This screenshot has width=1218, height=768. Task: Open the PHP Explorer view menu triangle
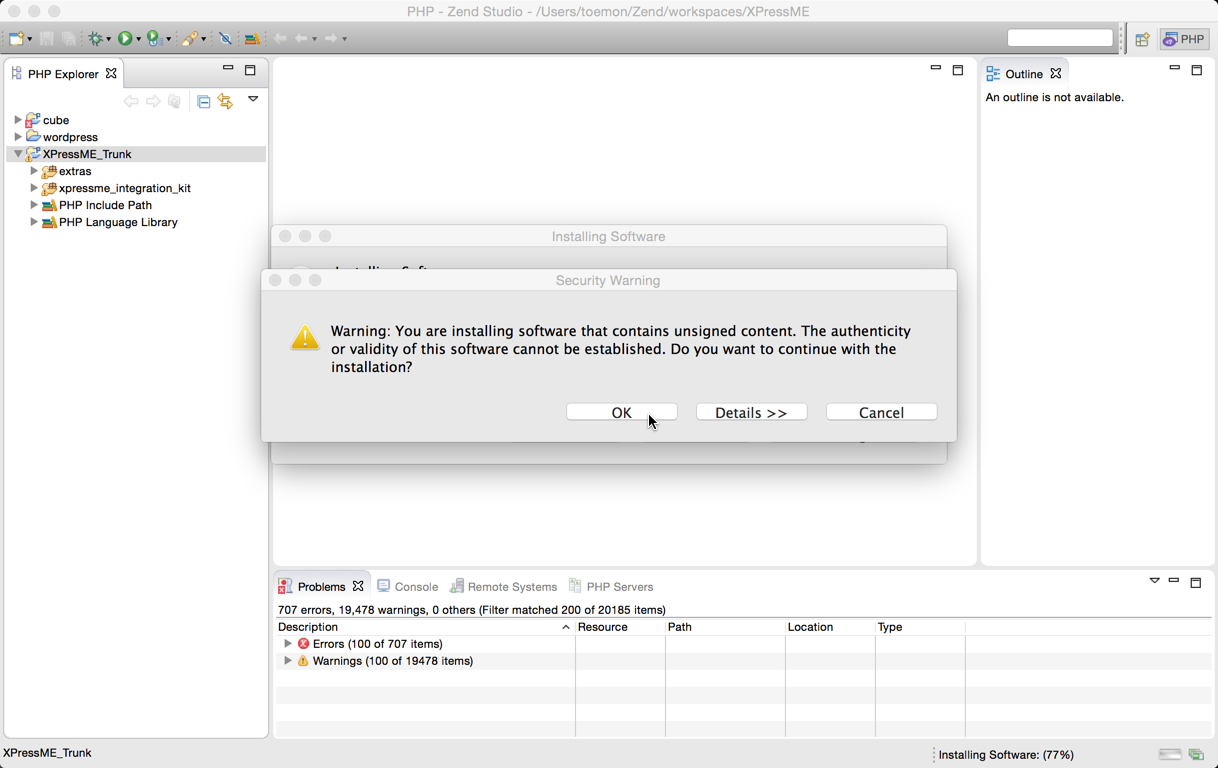253,99
